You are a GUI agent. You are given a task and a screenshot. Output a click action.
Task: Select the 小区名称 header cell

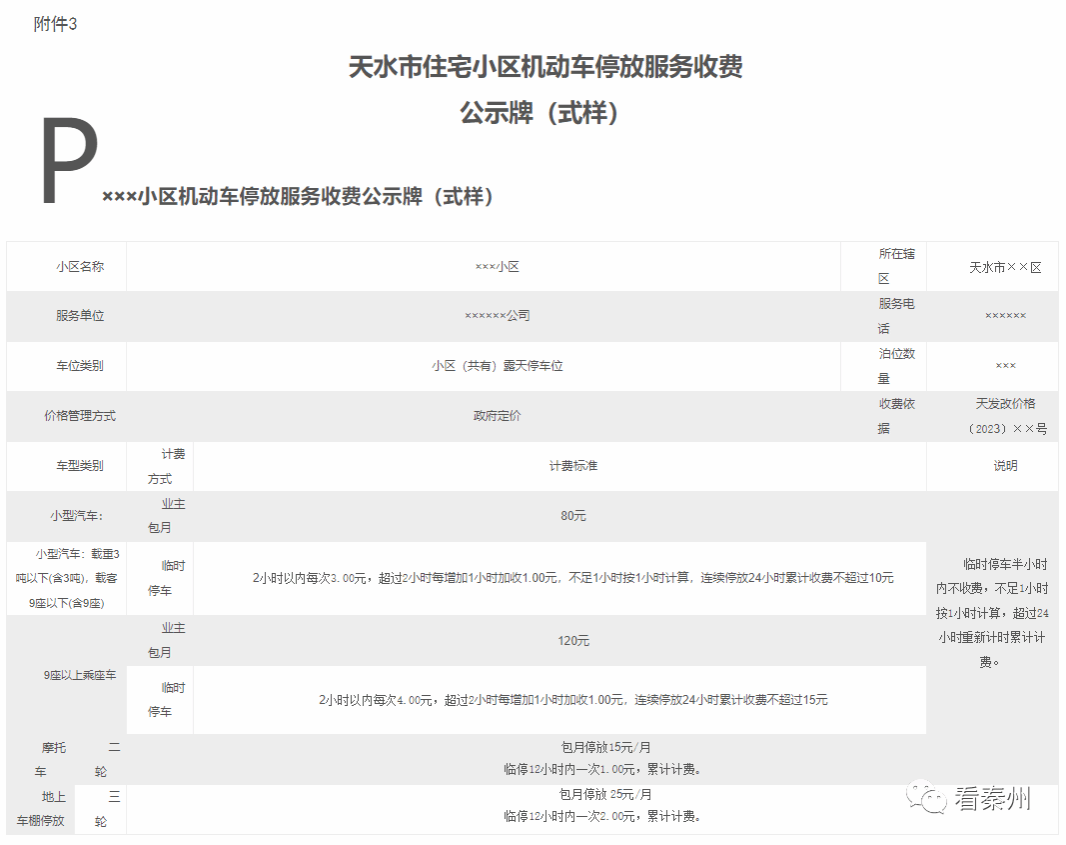pyautogui.click(x=79, y=267)
